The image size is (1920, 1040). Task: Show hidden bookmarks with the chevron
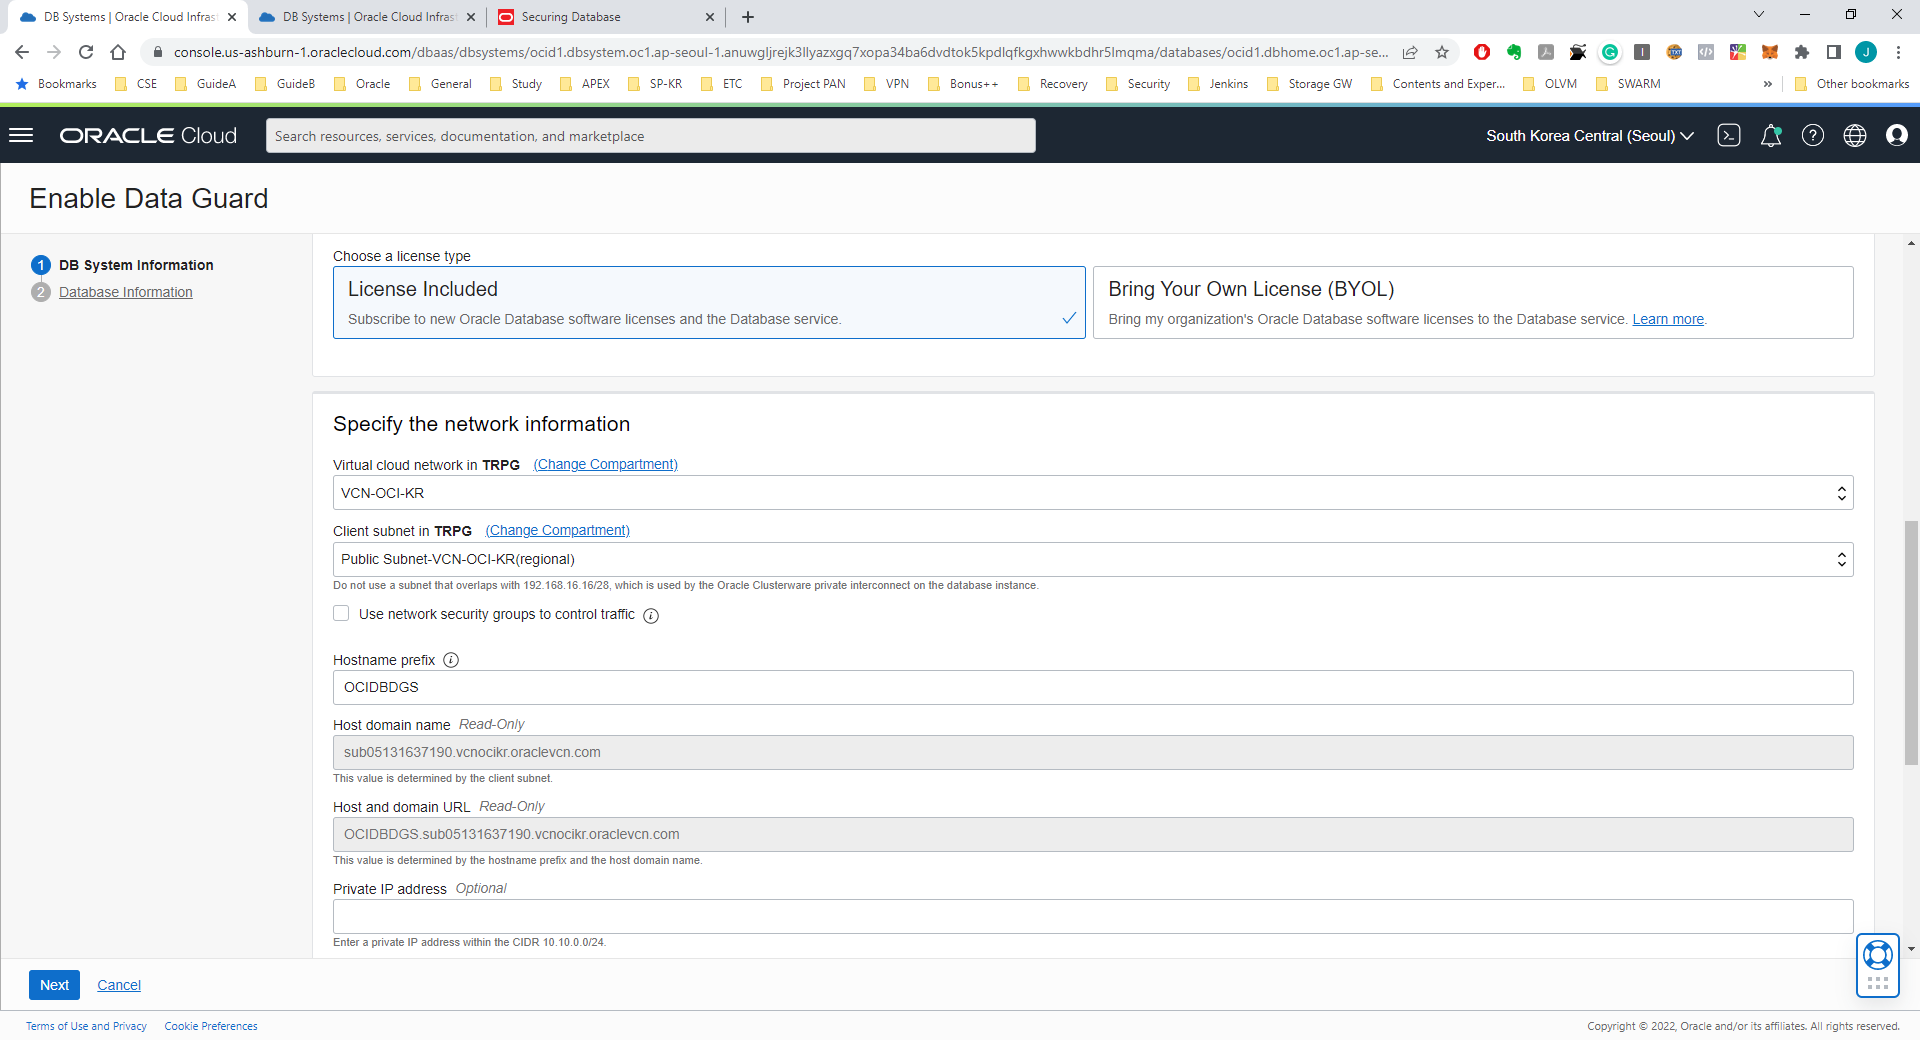click(1768, 84)
